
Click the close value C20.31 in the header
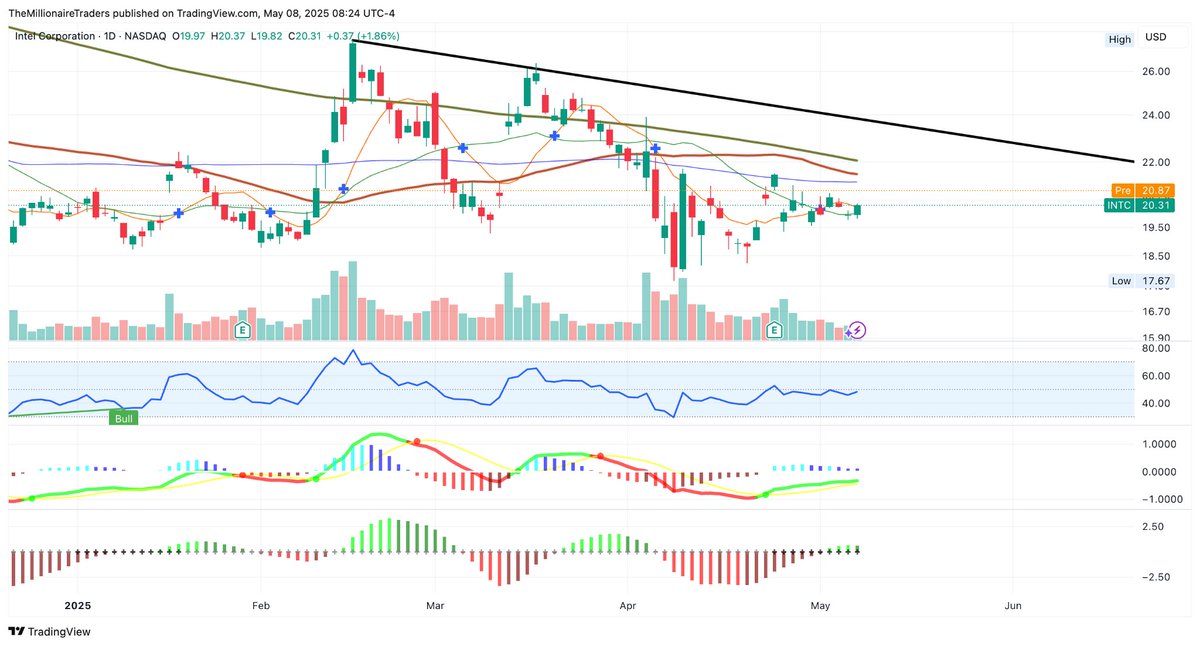coord(304,36)
